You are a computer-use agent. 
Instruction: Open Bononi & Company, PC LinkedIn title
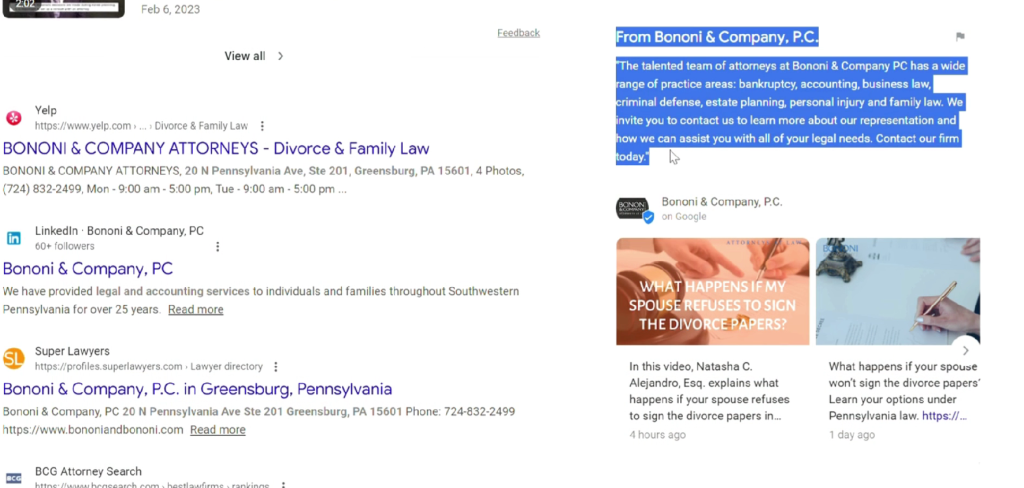click(88, 269)
